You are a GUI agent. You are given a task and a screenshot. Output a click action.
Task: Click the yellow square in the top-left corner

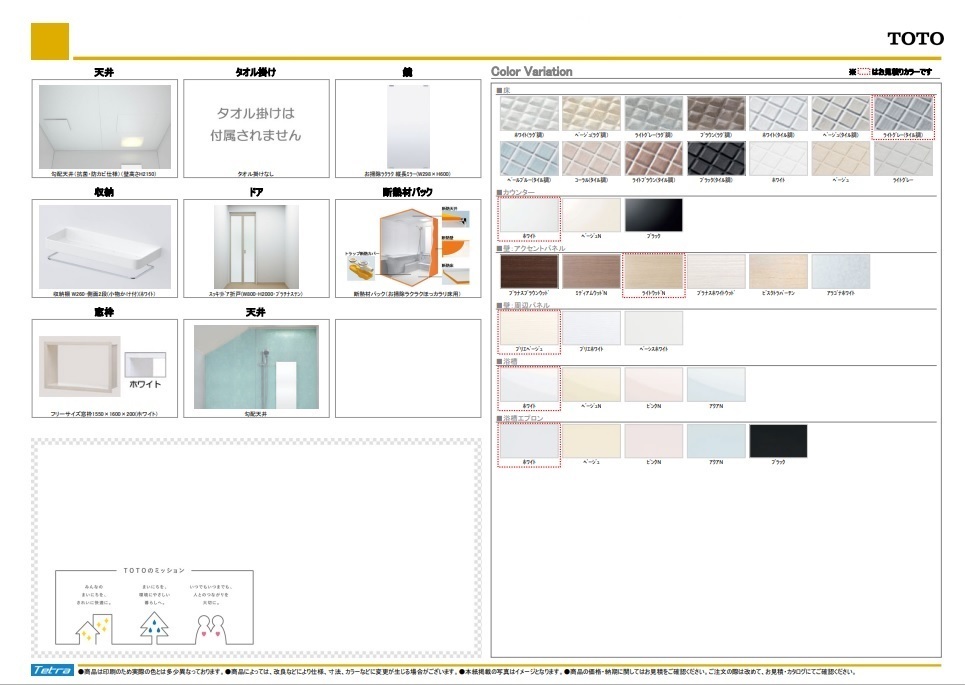tap(50, 41)
